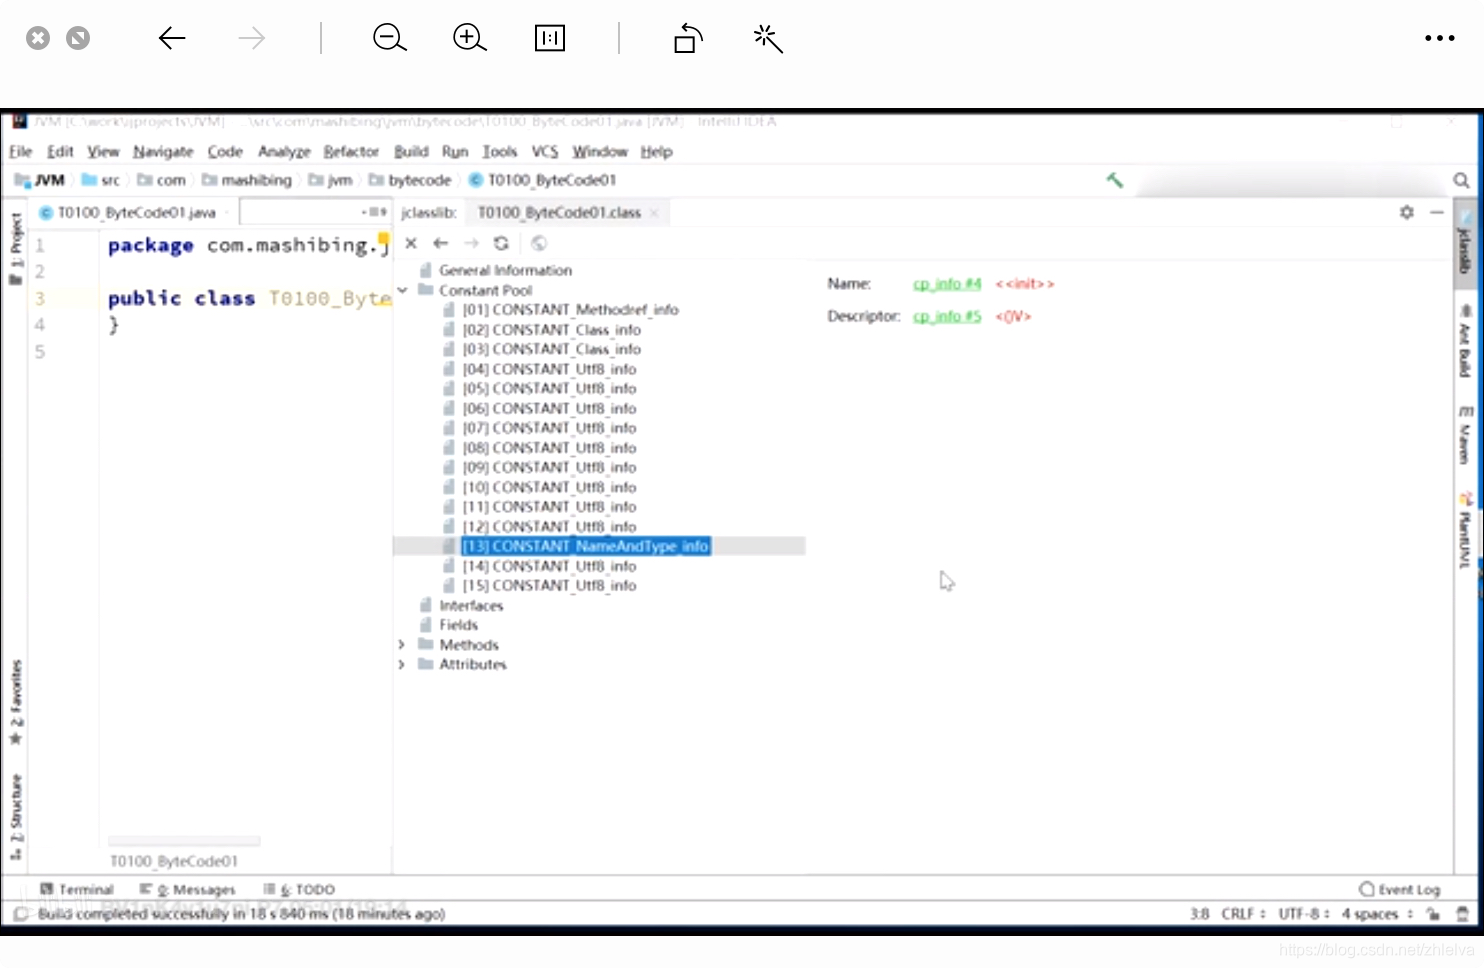Follow the cp_info #4 link
The image size is (1484, 968).
tap(947, 284)
